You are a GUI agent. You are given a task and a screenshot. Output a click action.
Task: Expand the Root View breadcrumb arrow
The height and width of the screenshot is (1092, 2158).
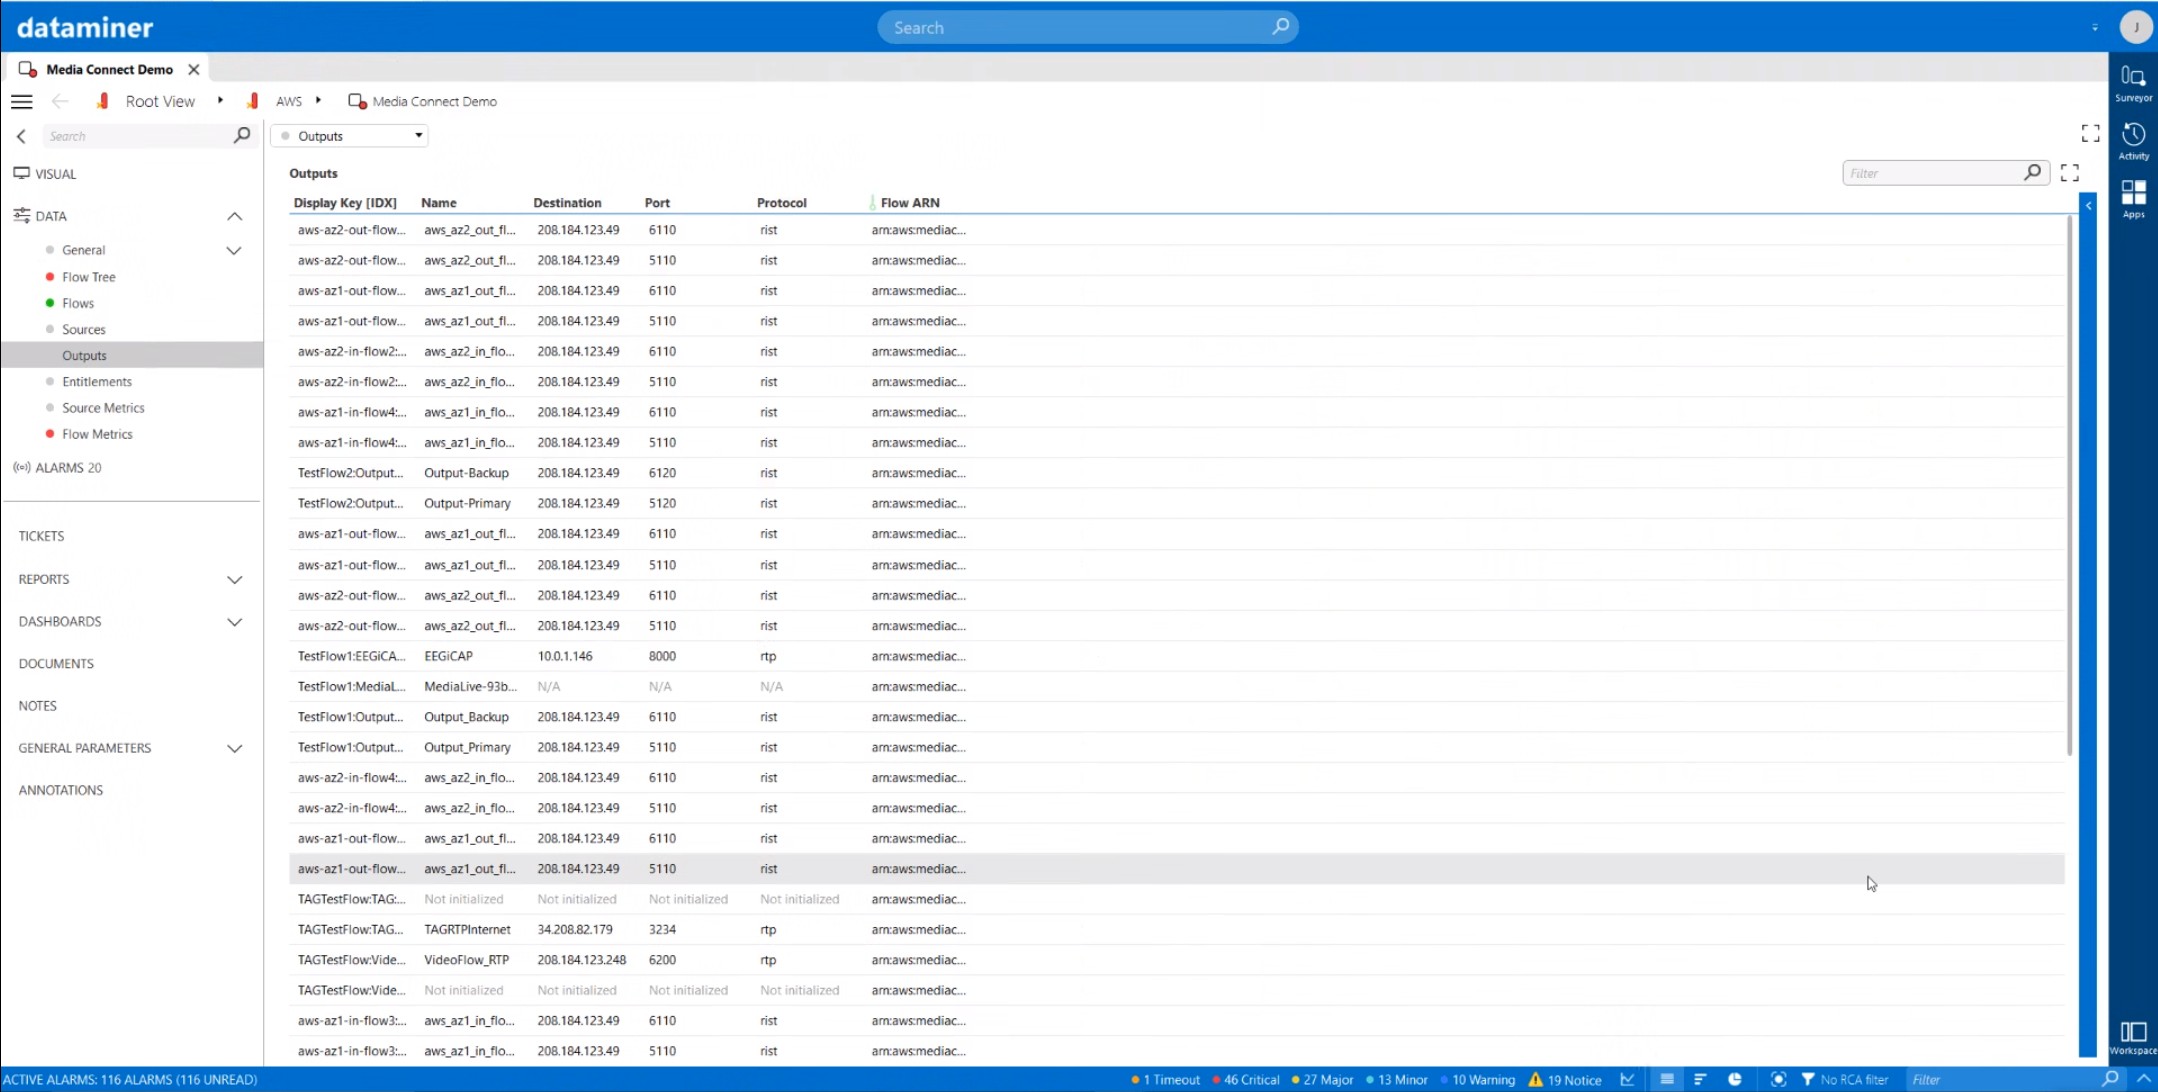[220, 100]
